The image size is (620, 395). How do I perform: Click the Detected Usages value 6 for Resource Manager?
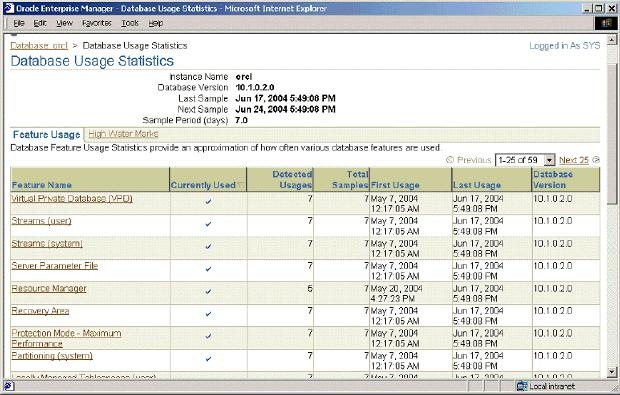[310, 289]
